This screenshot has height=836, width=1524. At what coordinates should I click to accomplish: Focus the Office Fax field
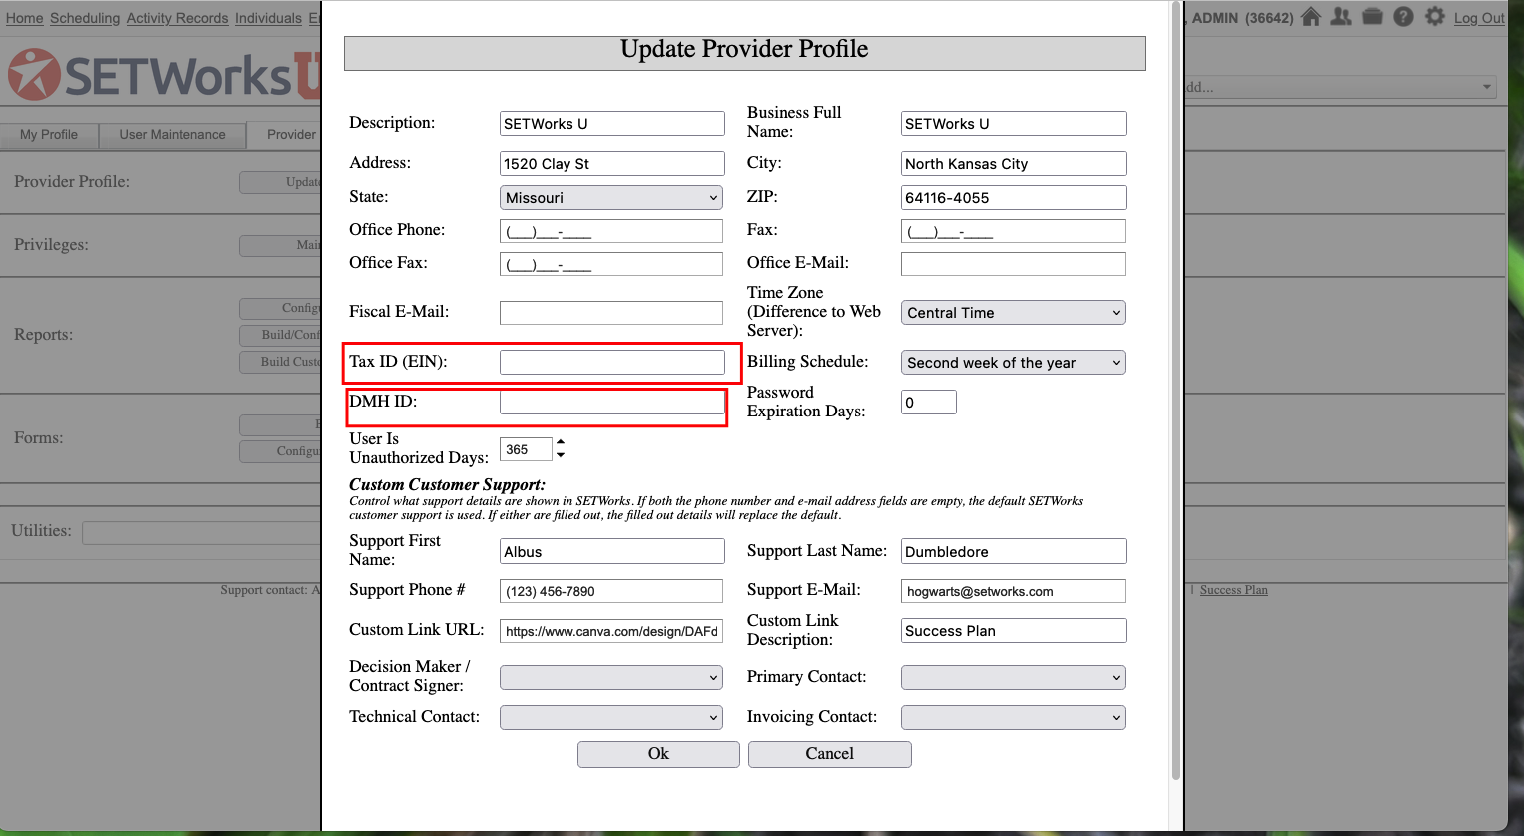611,264
